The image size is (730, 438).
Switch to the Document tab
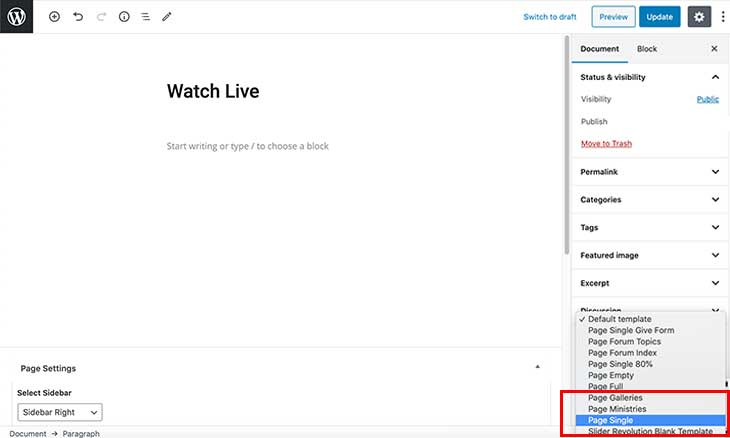click(600, 49)
